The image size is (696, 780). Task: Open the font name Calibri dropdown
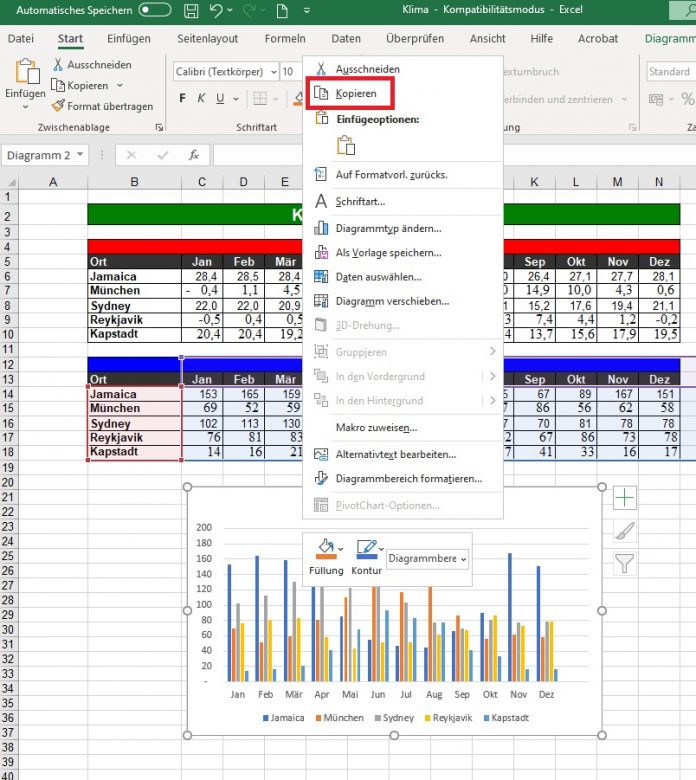(x=274, y=72)
